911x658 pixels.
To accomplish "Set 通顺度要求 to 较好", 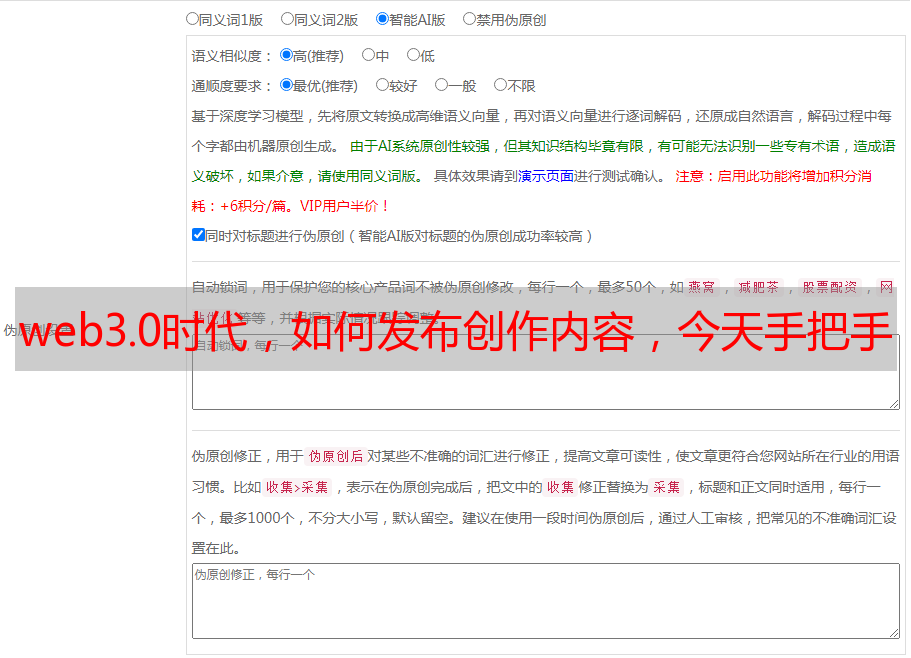I will click(x=382, y=85).
